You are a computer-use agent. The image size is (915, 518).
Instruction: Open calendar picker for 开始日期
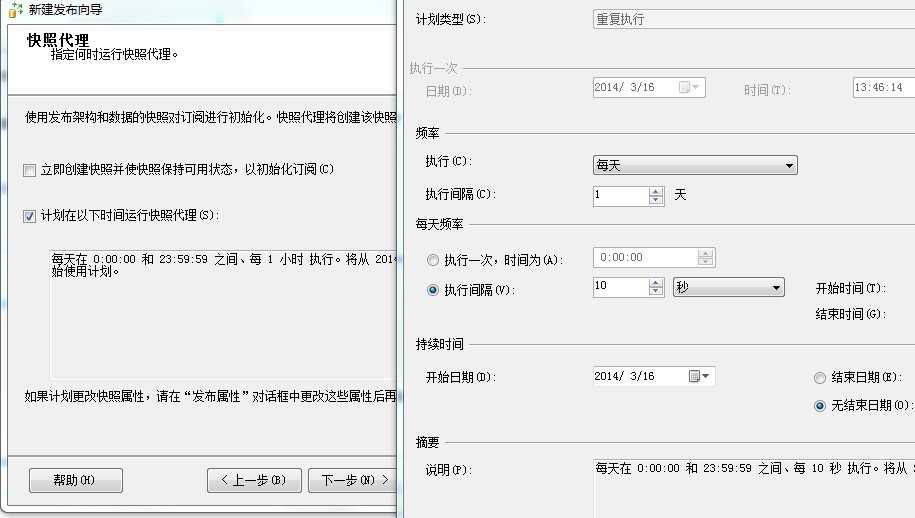click(699, 376)
